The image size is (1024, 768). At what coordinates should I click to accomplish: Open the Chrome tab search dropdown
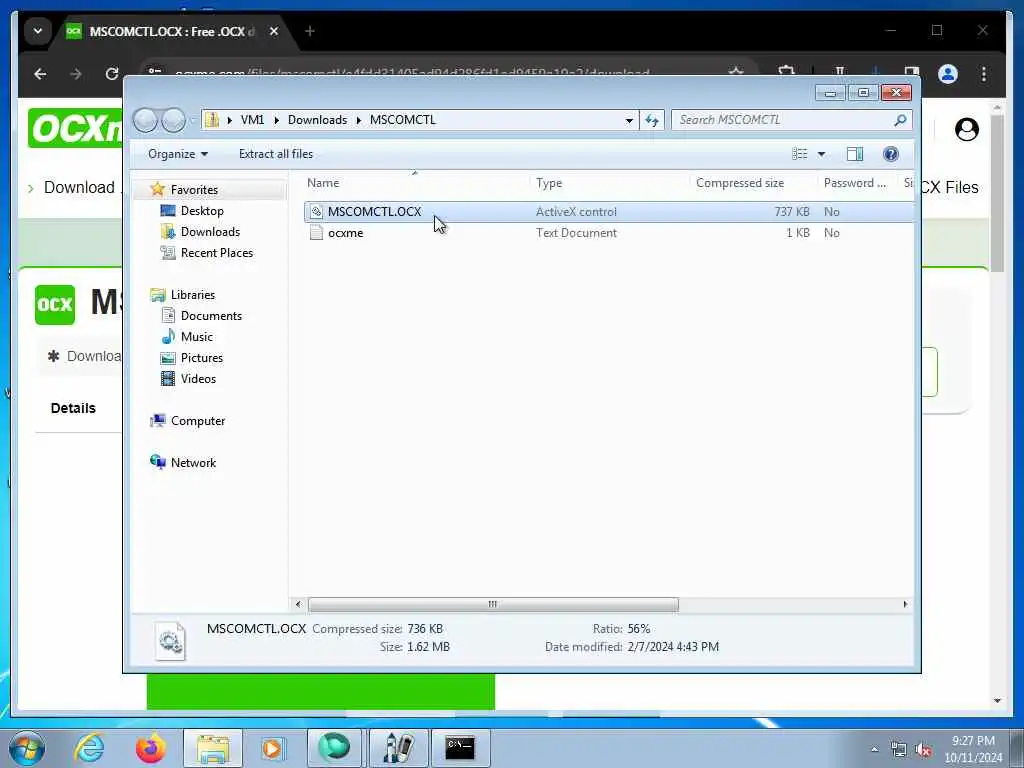tap(38, 31)
